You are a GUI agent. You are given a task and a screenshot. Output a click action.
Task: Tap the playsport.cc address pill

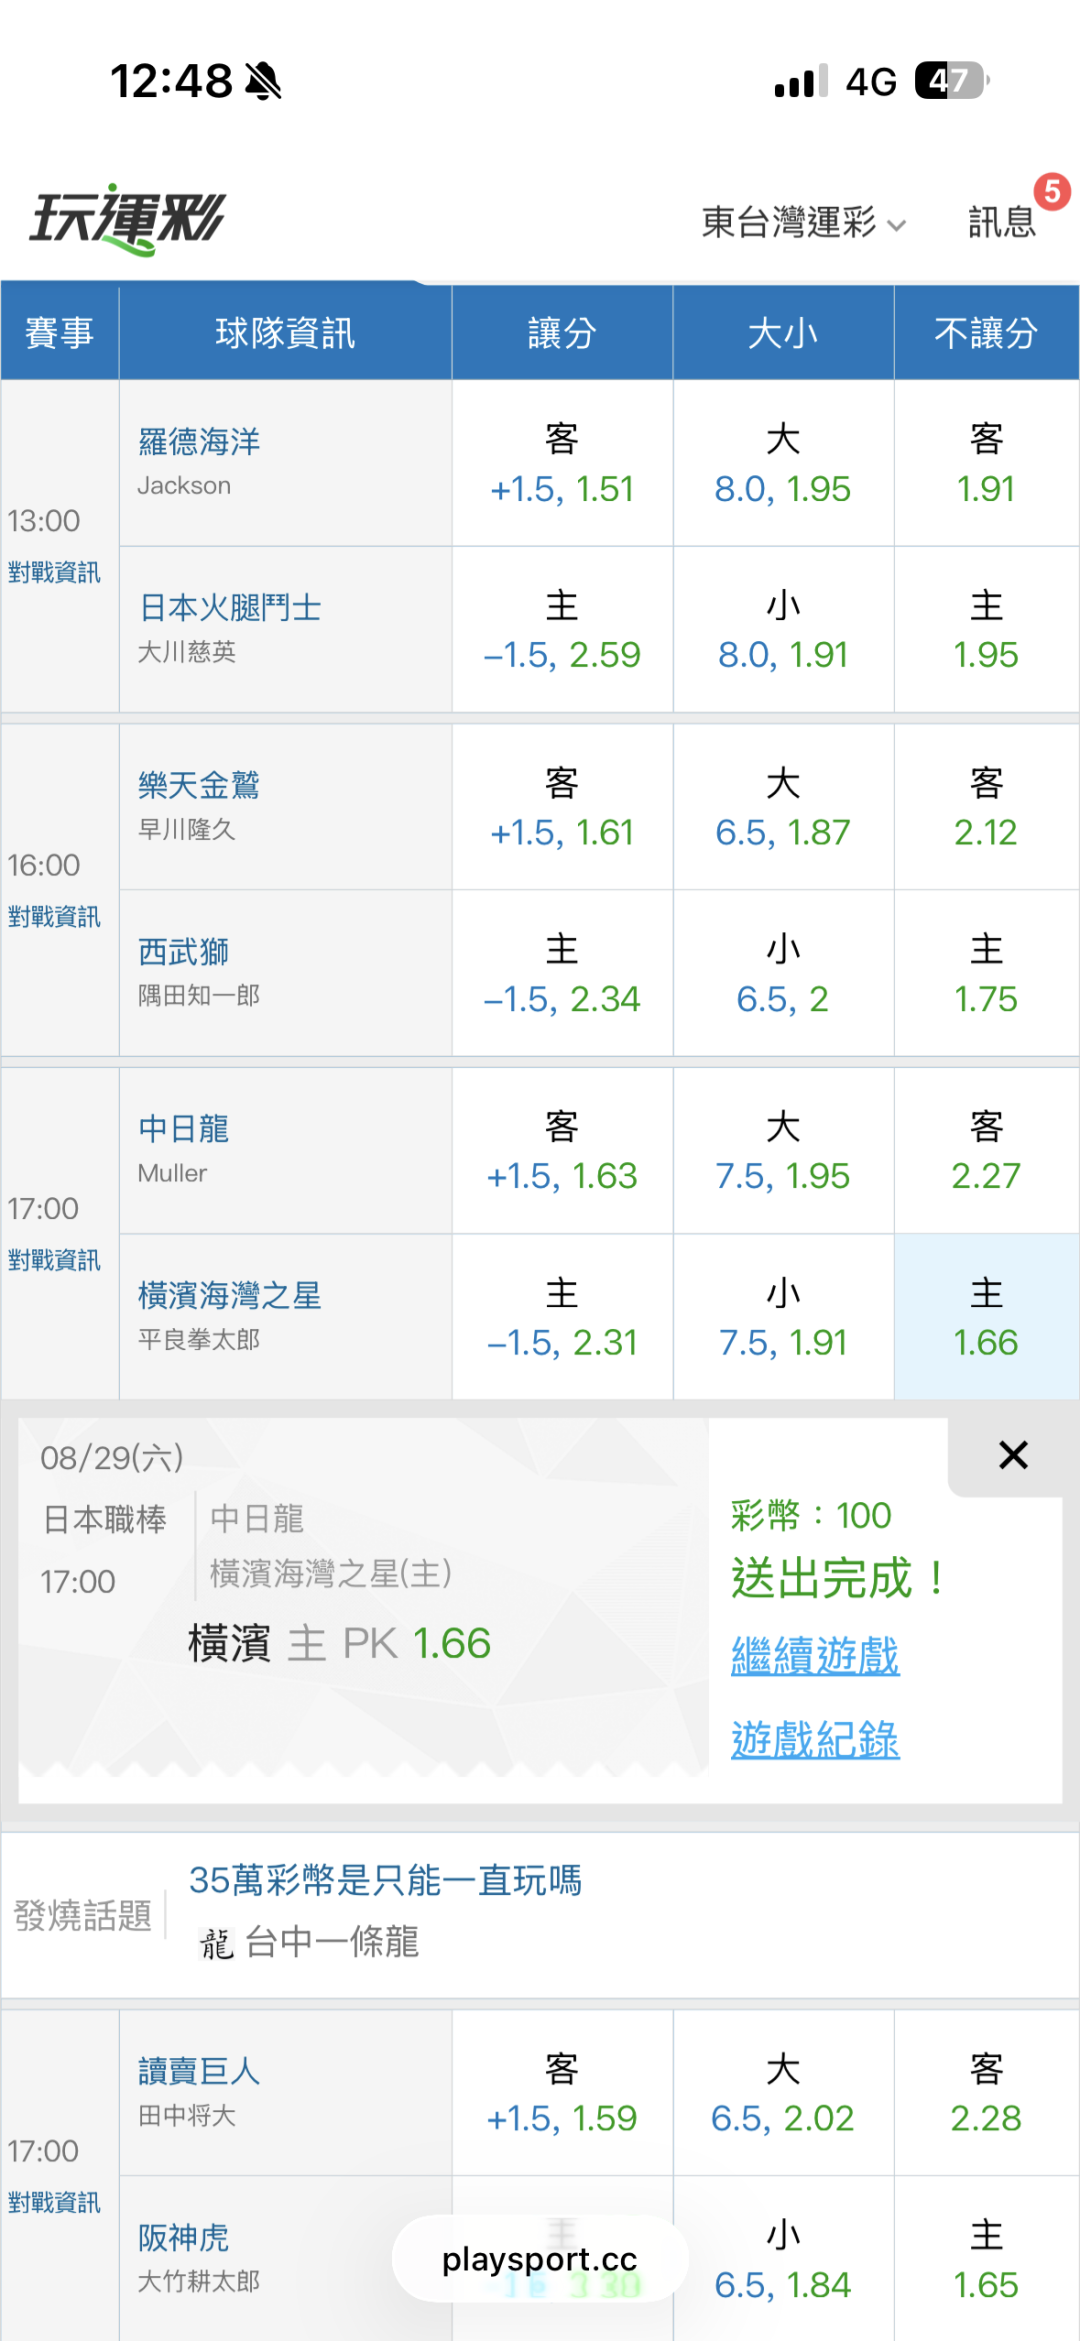point(540,2258)
